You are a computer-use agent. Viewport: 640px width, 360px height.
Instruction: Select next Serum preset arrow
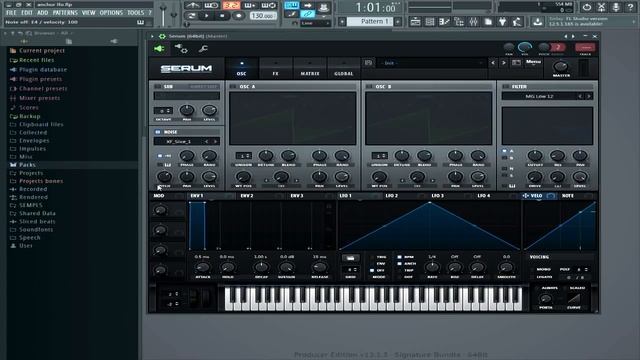pos(504,63)
